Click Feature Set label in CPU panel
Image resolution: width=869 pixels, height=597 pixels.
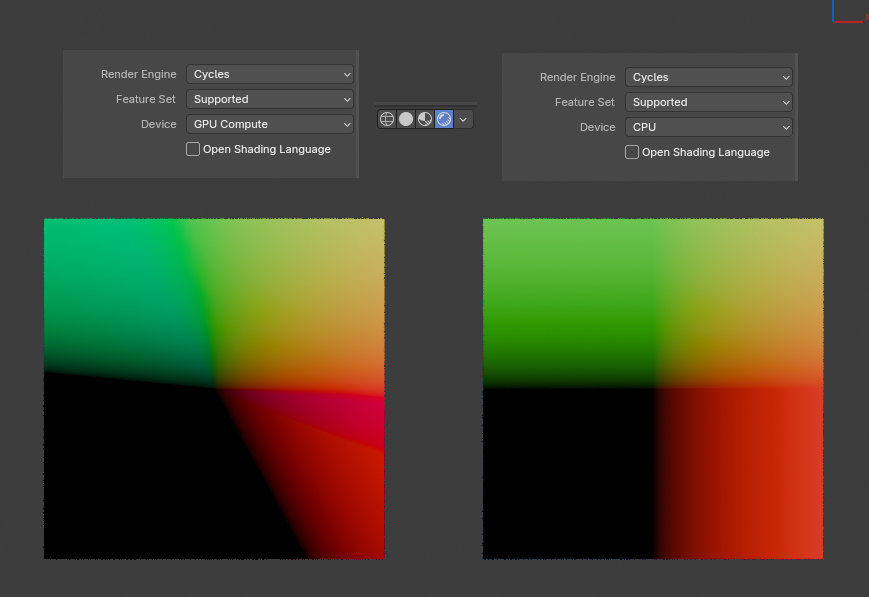click(x=585, y=102)
